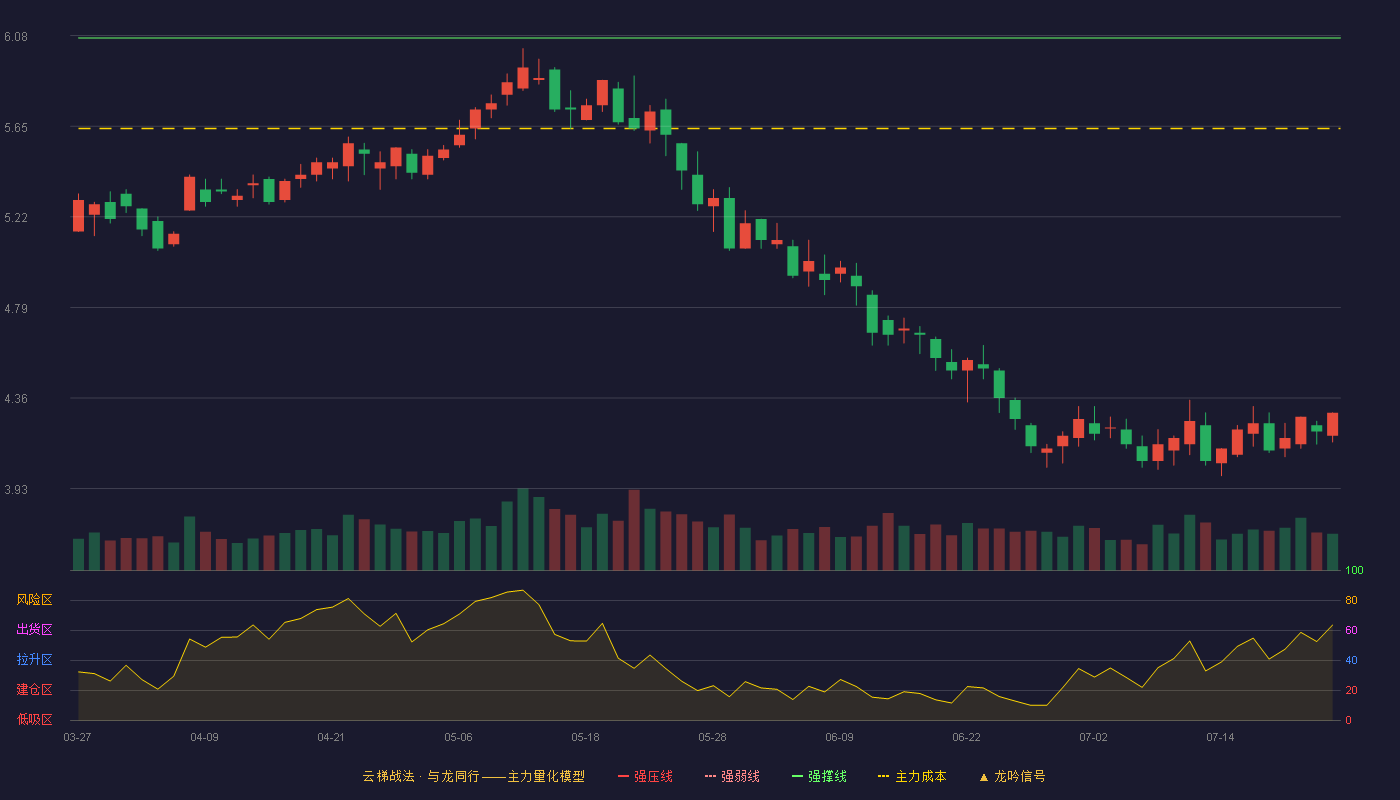Select the 建仓区 zone label

click(x=34, y=690)
